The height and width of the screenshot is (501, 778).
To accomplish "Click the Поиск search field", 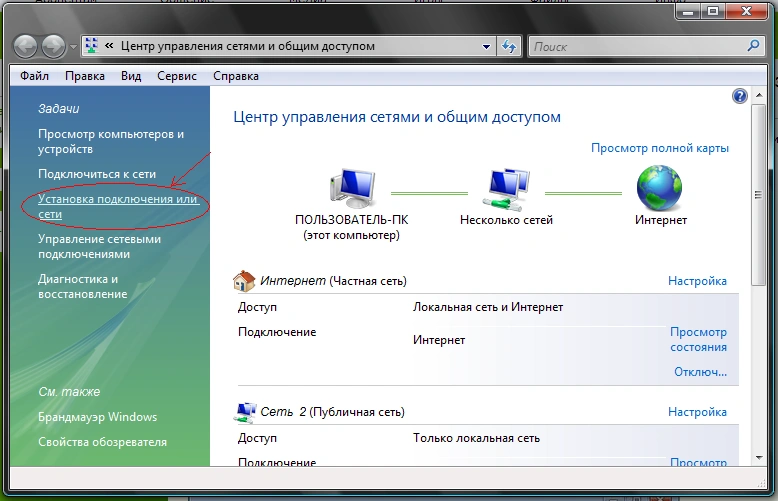I will (x=635, y=46).
